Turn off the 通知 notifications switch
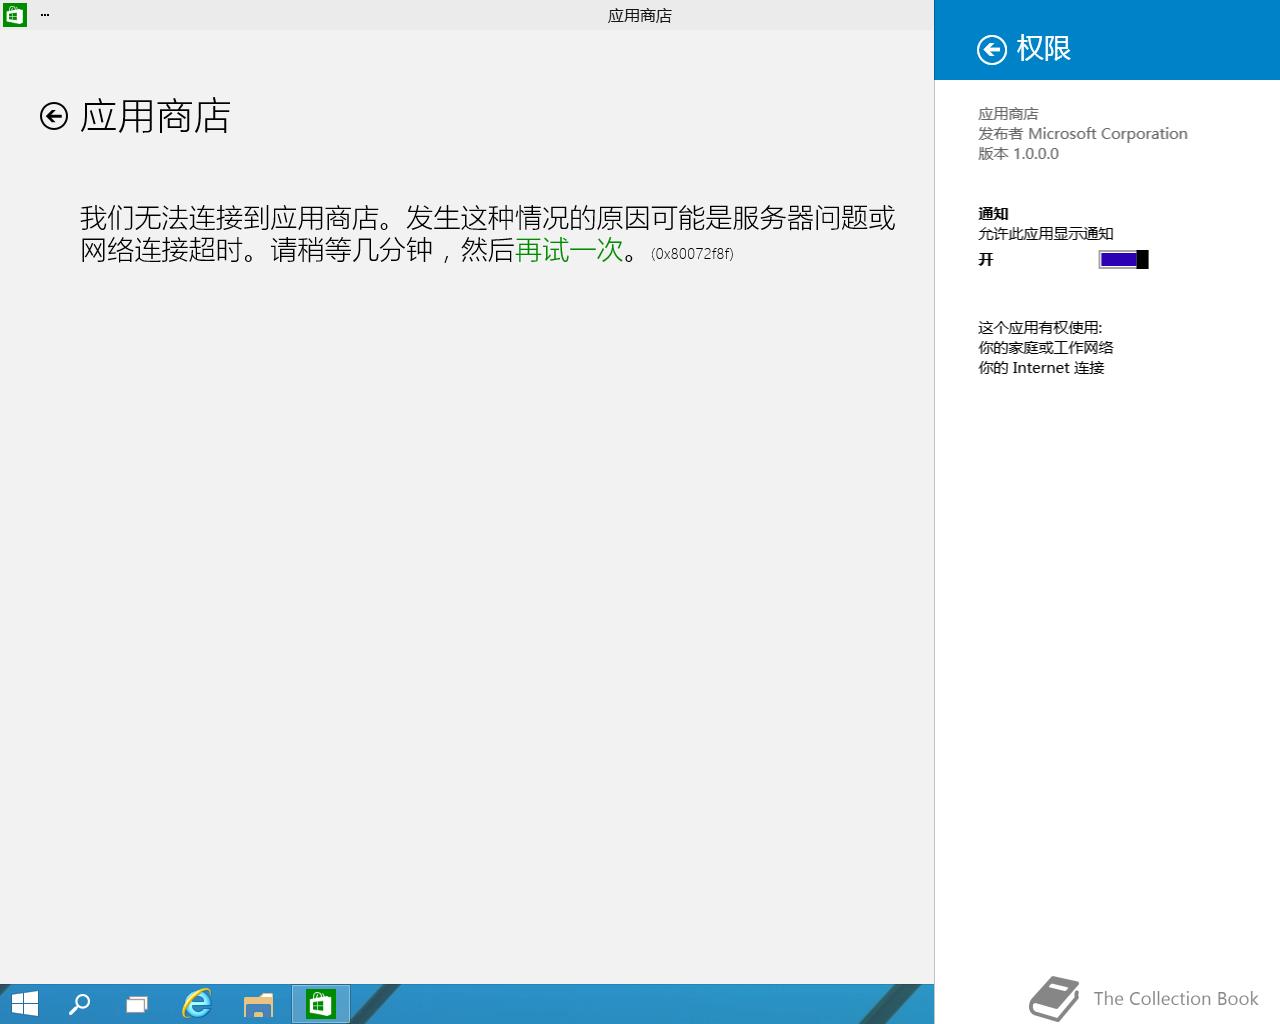1280x1024 pixels. (x=1123, y=260)
